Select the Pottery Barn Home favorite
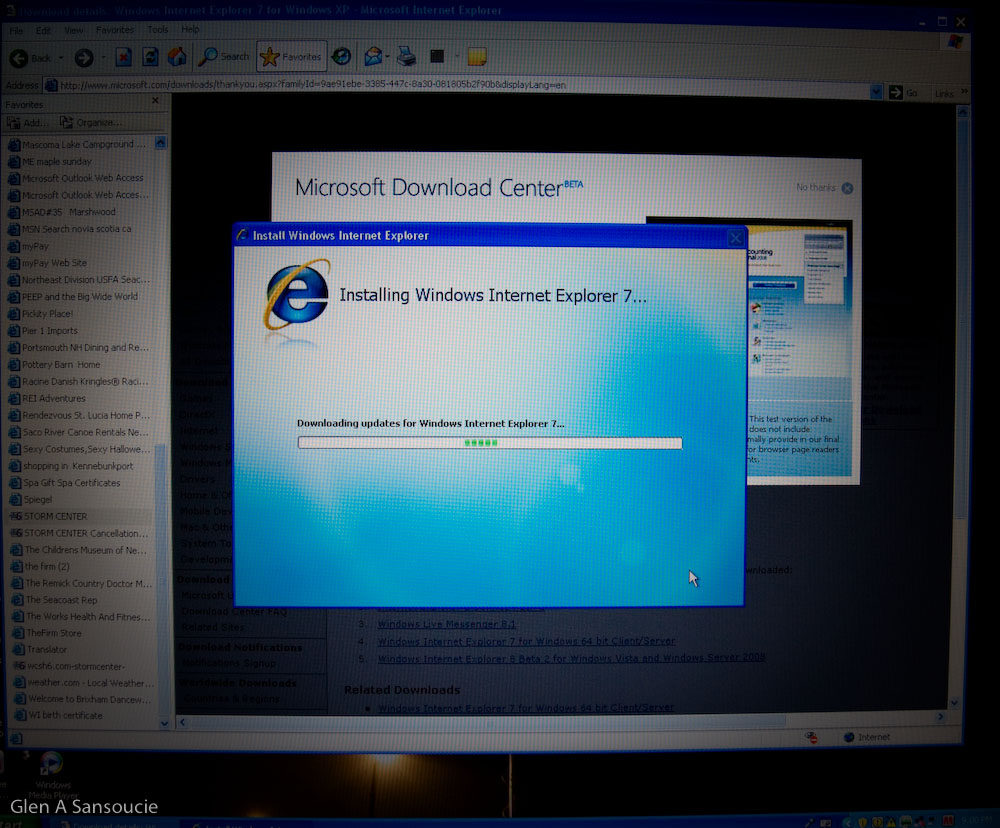Screen dimensions: 1000x828 pos(61,365)
